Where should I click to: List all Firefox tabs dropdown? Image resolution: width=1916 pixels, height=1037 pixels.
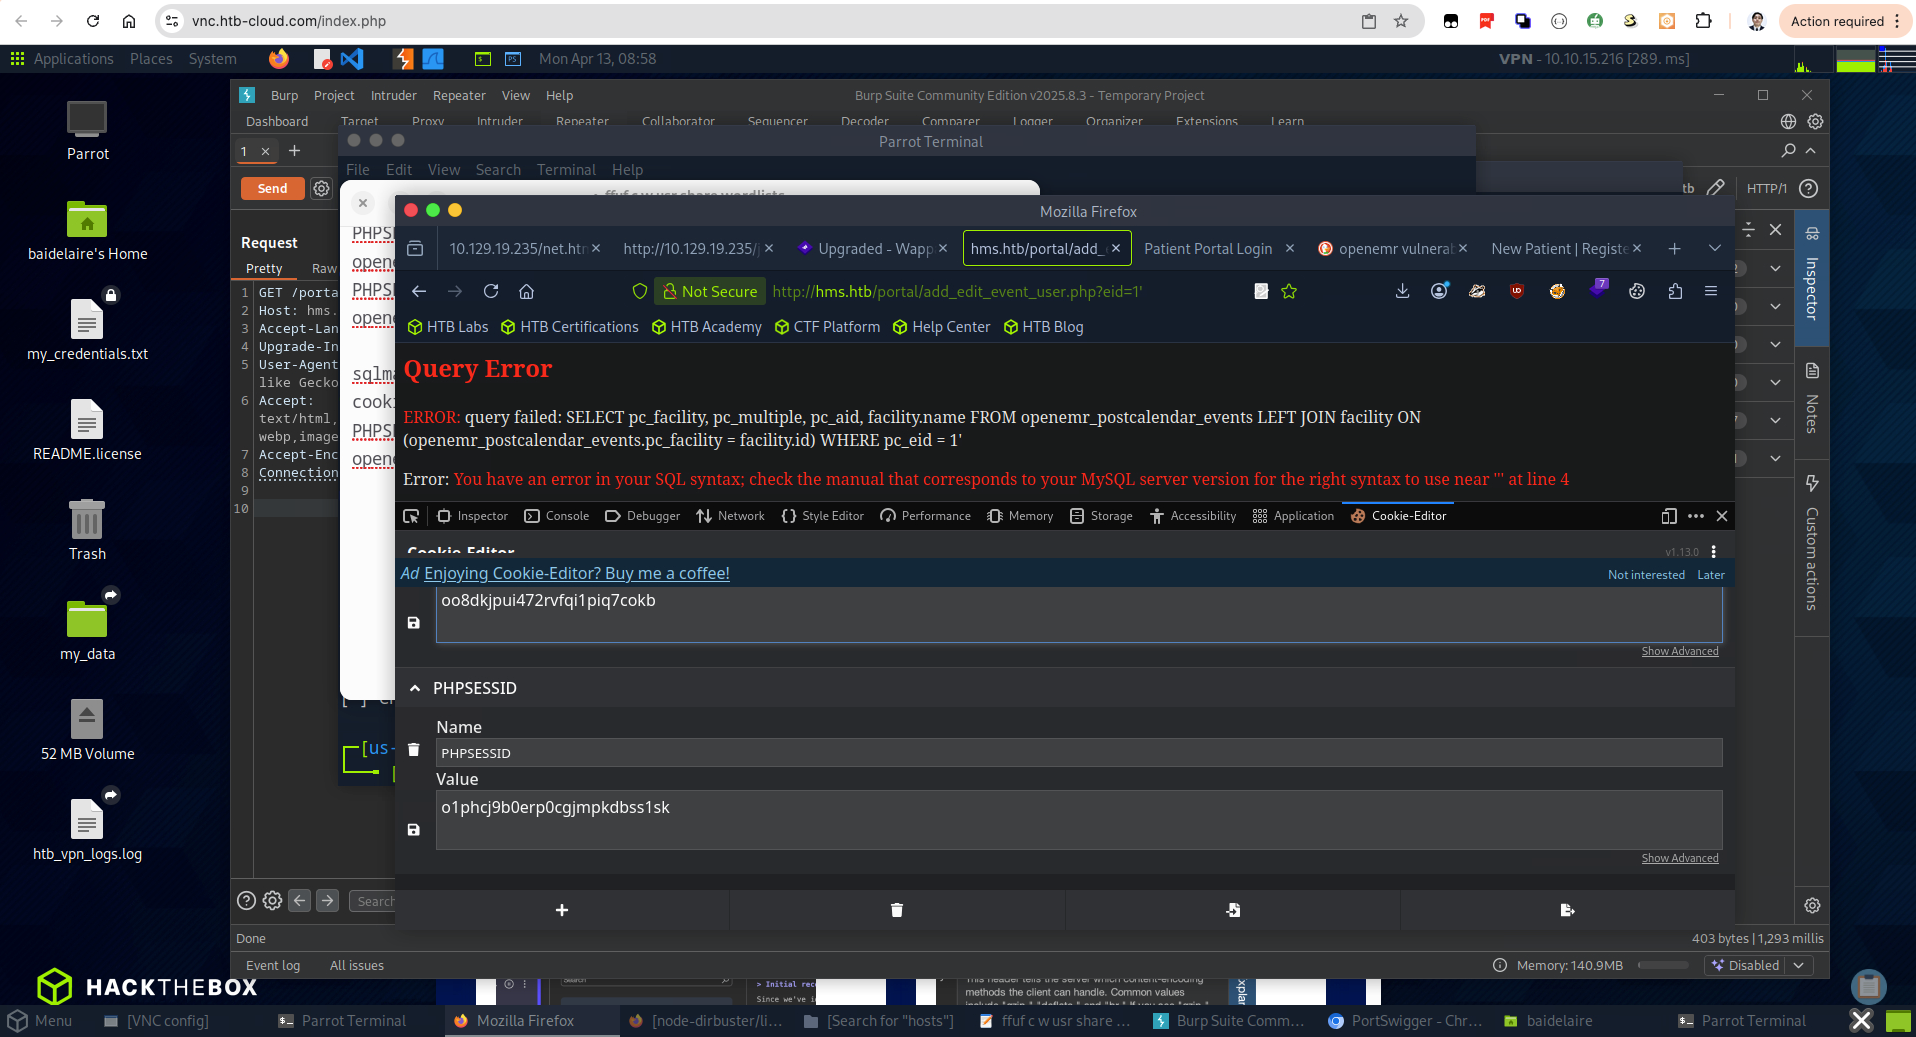[x=1715, y=249]
